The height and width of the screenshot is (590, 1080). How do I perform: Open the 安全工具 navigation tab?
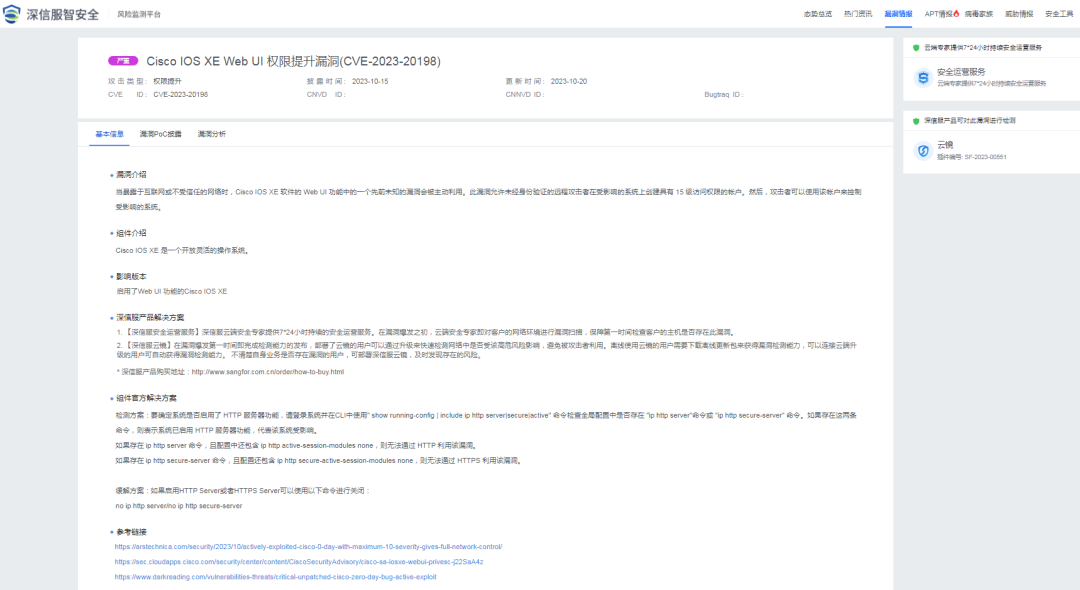[1059, 14]
